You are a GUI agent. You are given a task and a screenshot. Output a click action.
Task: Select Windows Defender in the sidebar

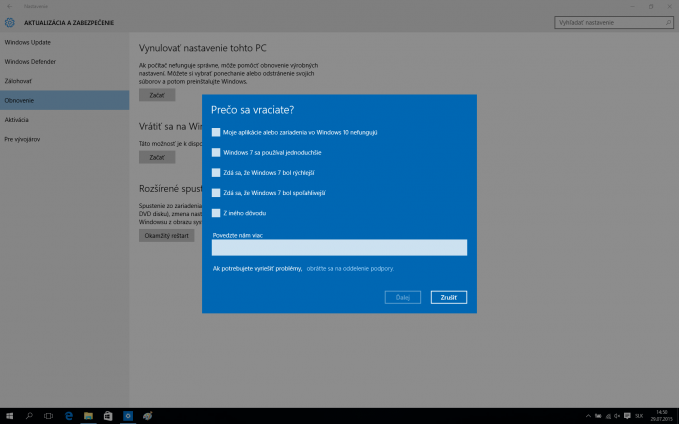(65, 61)
